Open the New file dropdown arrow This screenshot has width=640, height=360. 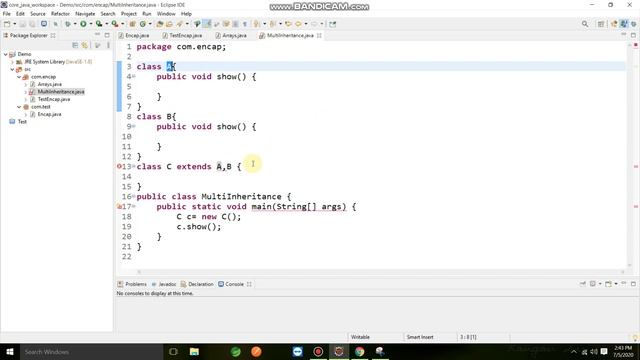coord(14,24)
